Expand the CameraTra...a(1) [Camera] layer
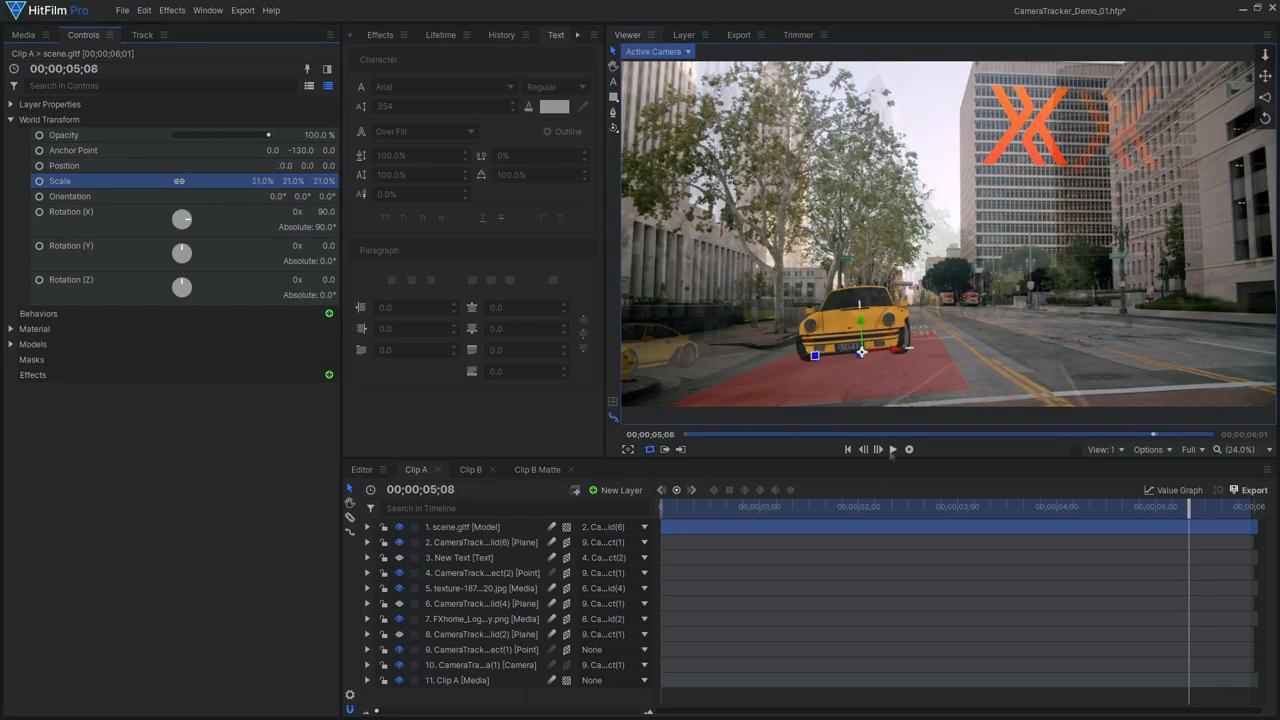 tap(367, 665)
